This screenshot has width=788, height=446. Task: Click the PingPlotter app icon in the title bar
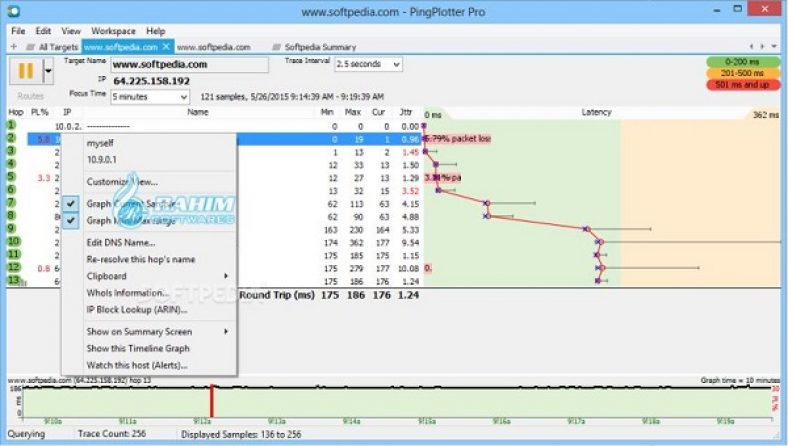14,11
